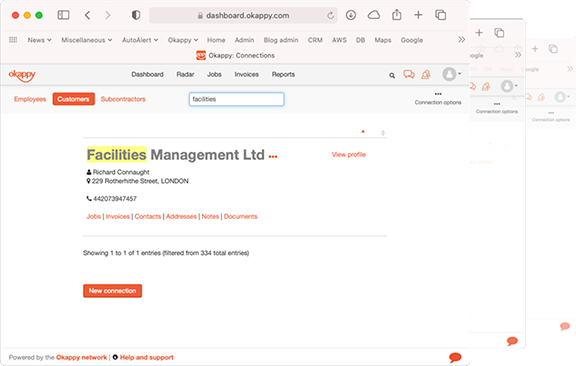Go back with the back arrow
Viewport: 576px width, 366px height.
coord(87,15)
